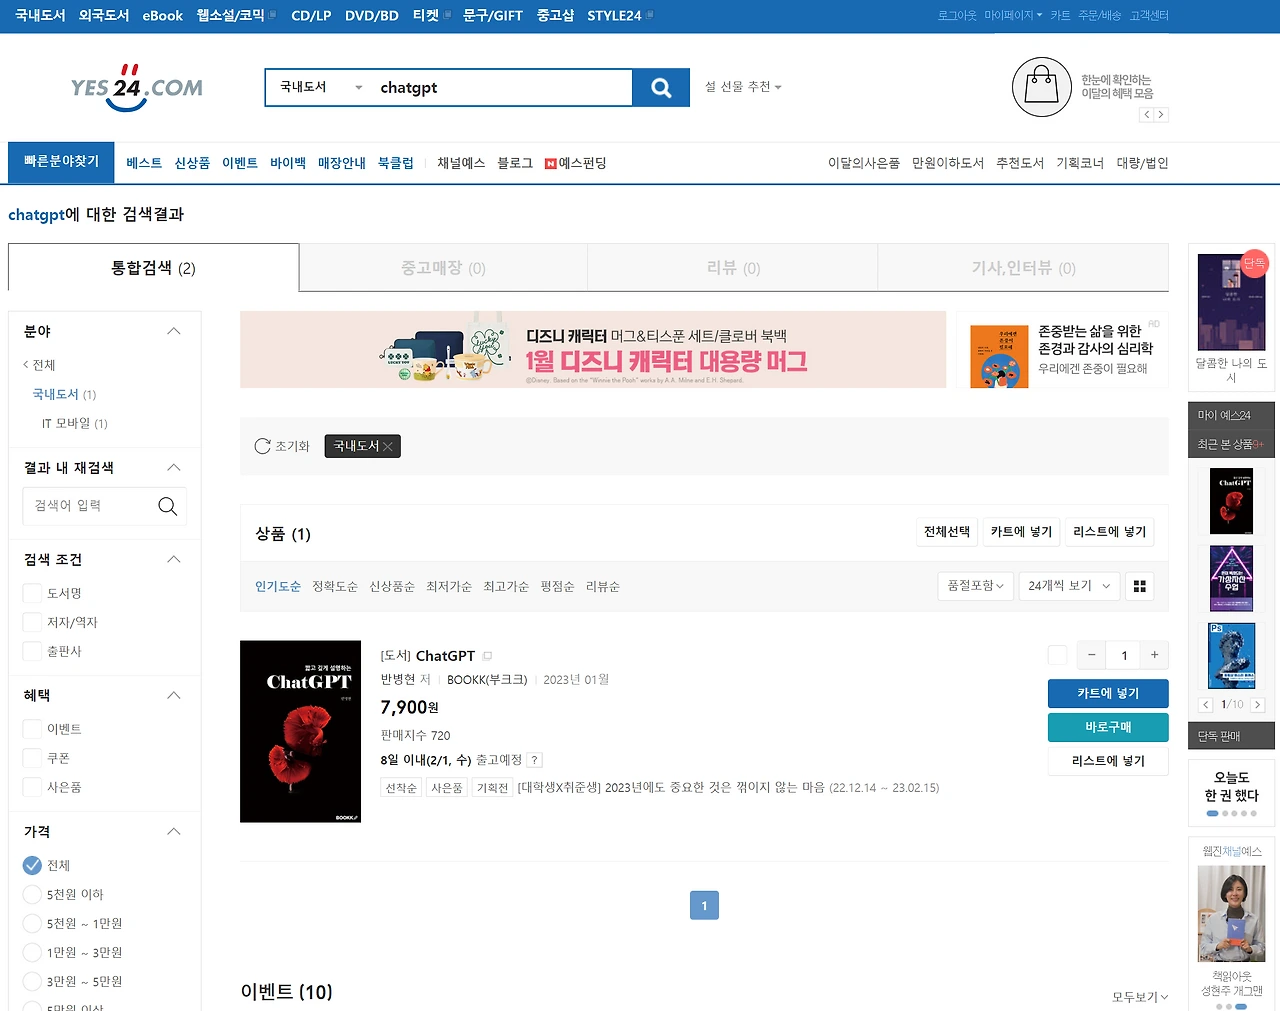Screen dimensions: 1280x1011
Task: Open the eBook top menu
Action: (x=162, y=16)
